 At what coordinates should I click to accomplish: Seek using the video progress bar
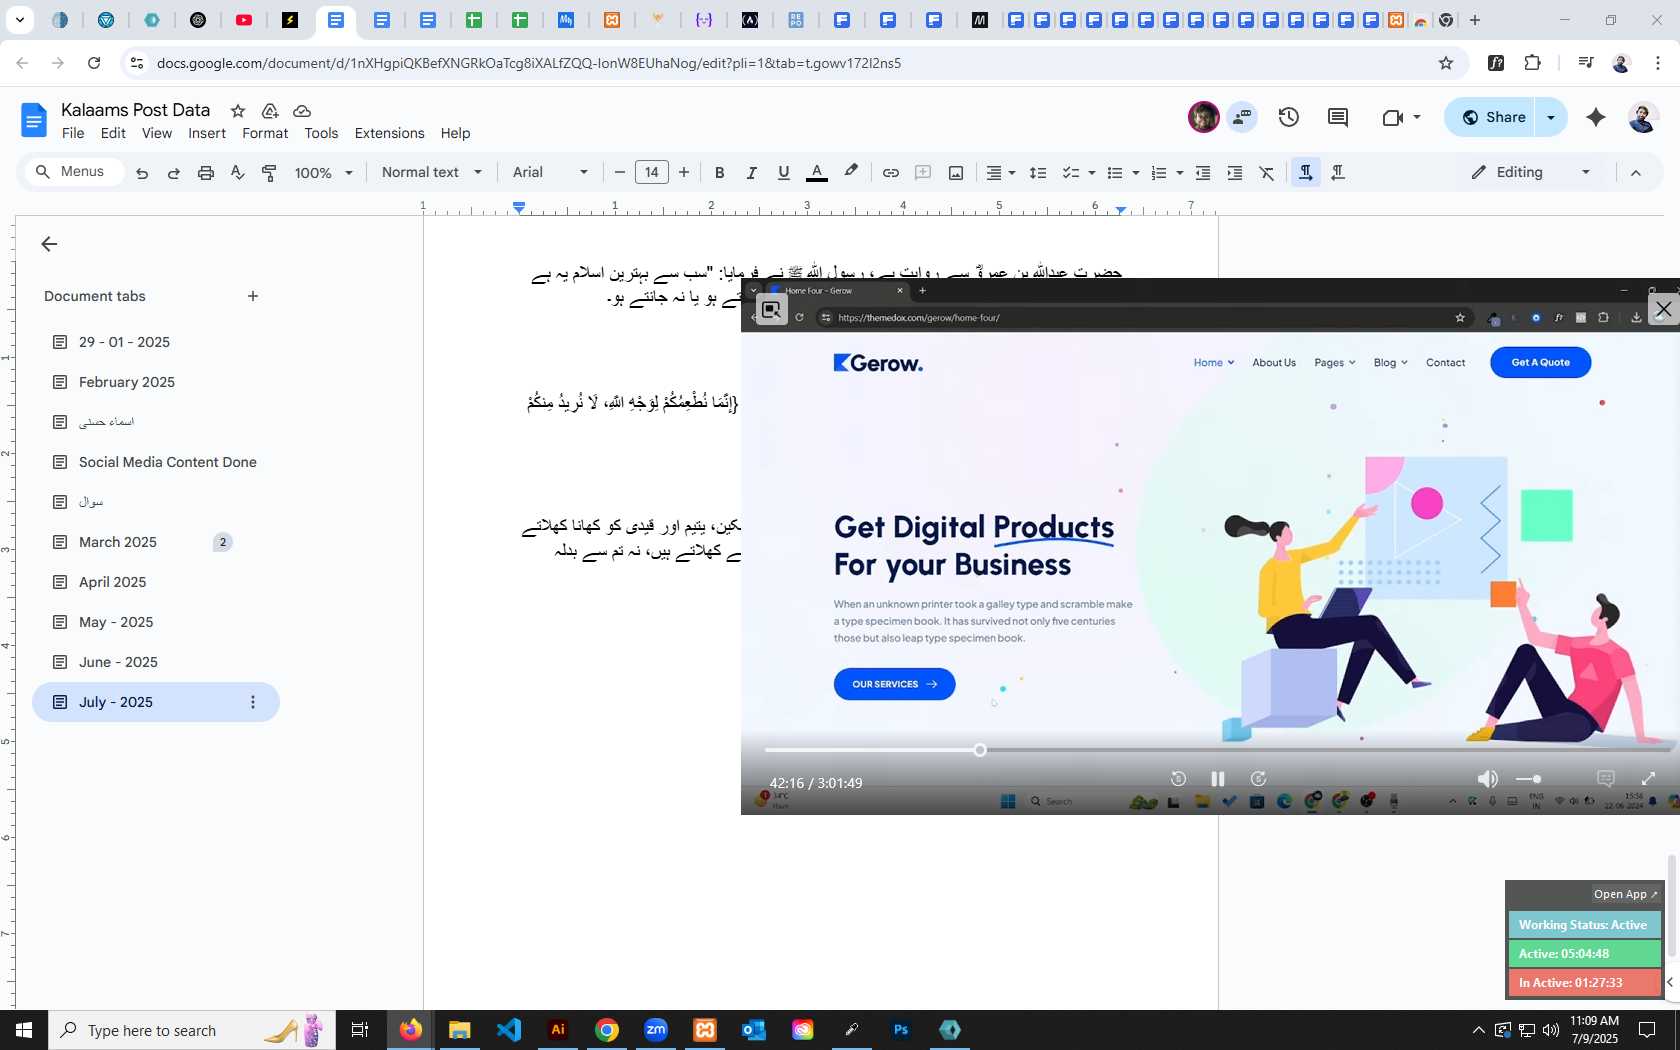[1217, 750]
